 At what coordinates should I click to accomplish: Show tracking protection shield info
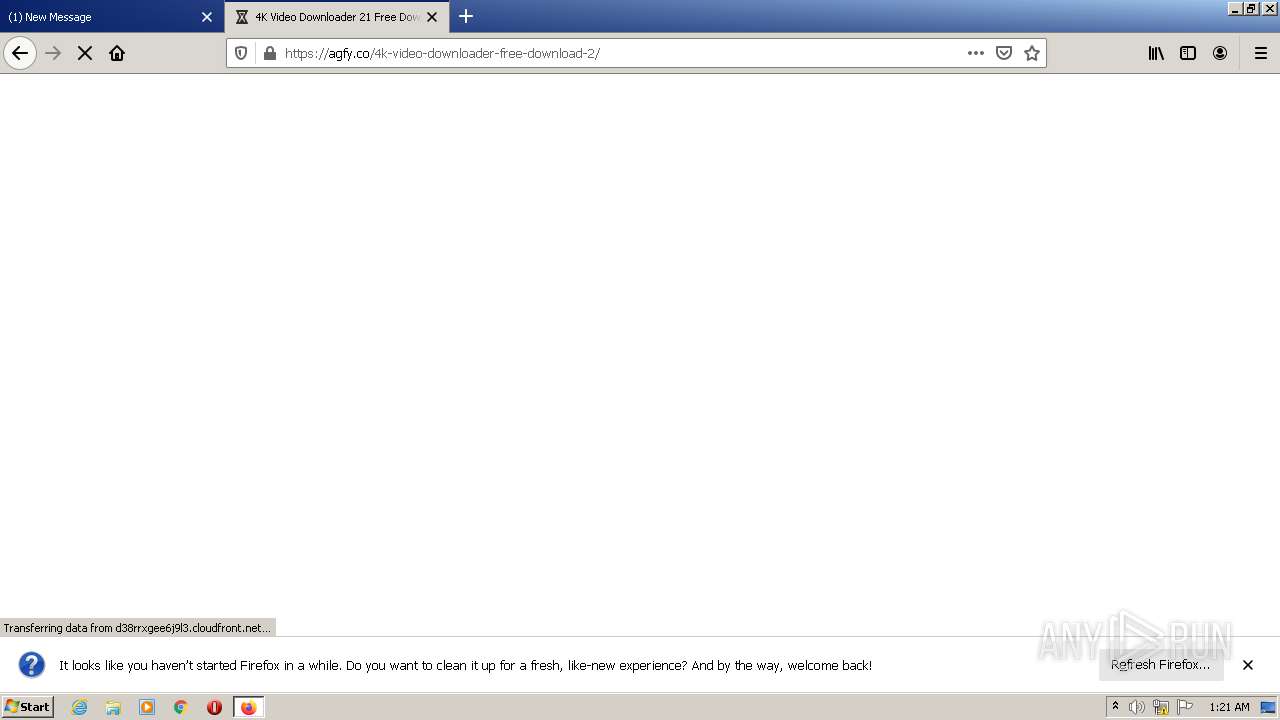click(x=241, y=53)
